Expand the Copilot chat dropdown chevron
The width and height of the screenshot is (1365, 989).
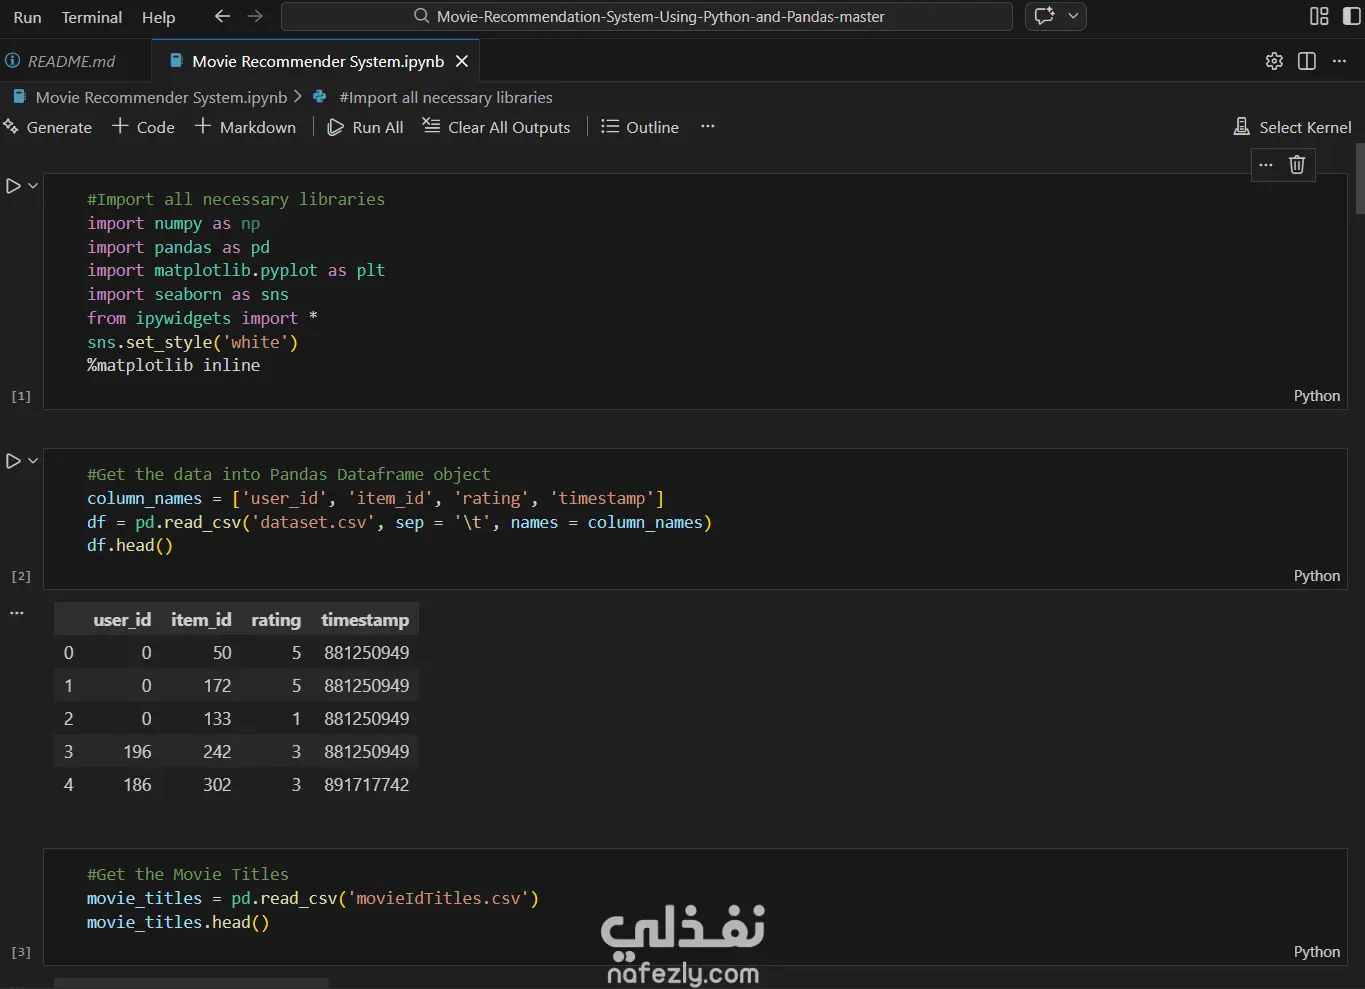click(x=1073, y=16)
